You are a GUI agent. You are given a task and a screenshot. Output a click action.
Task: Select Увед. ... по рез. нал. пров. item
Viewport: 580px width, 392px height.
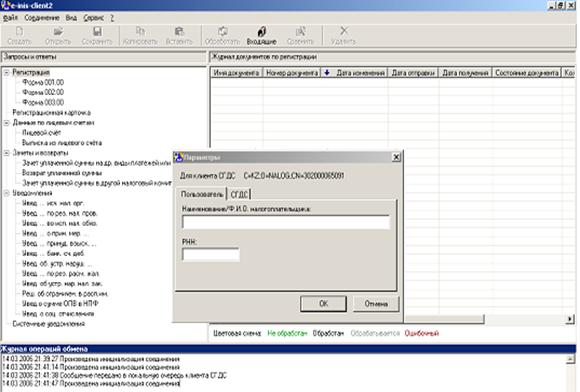pyautogui.click(x=60, y=213)
